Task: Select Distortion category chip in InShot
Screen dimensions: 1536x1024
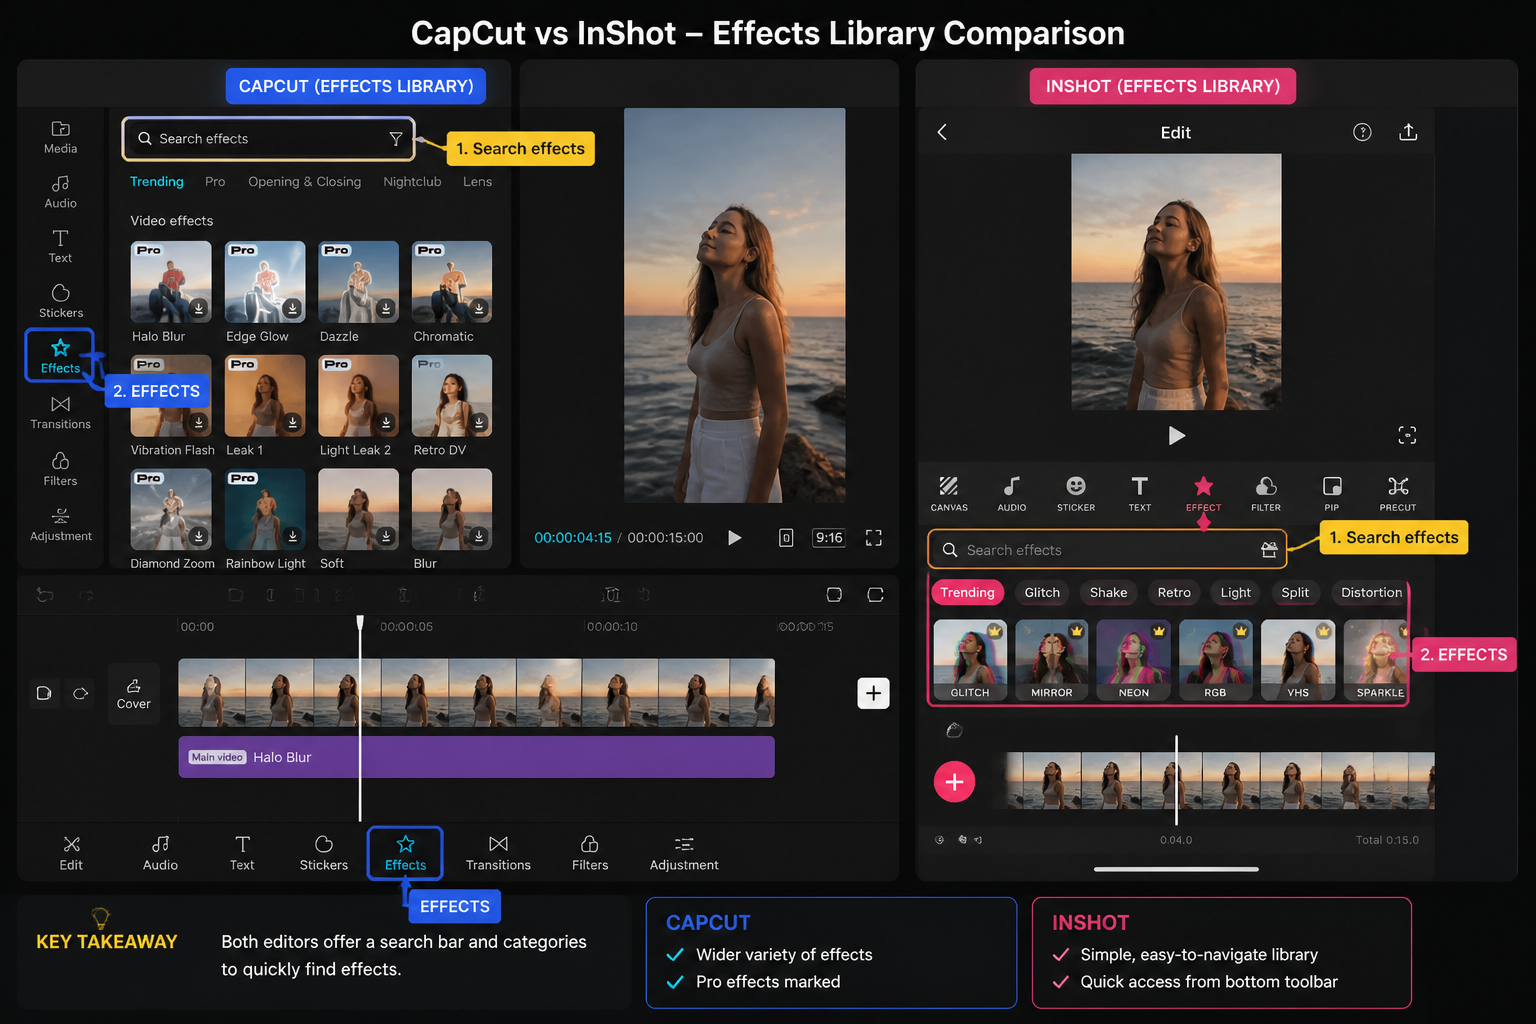Action: pyautogui.click(x=1370, y=593)
